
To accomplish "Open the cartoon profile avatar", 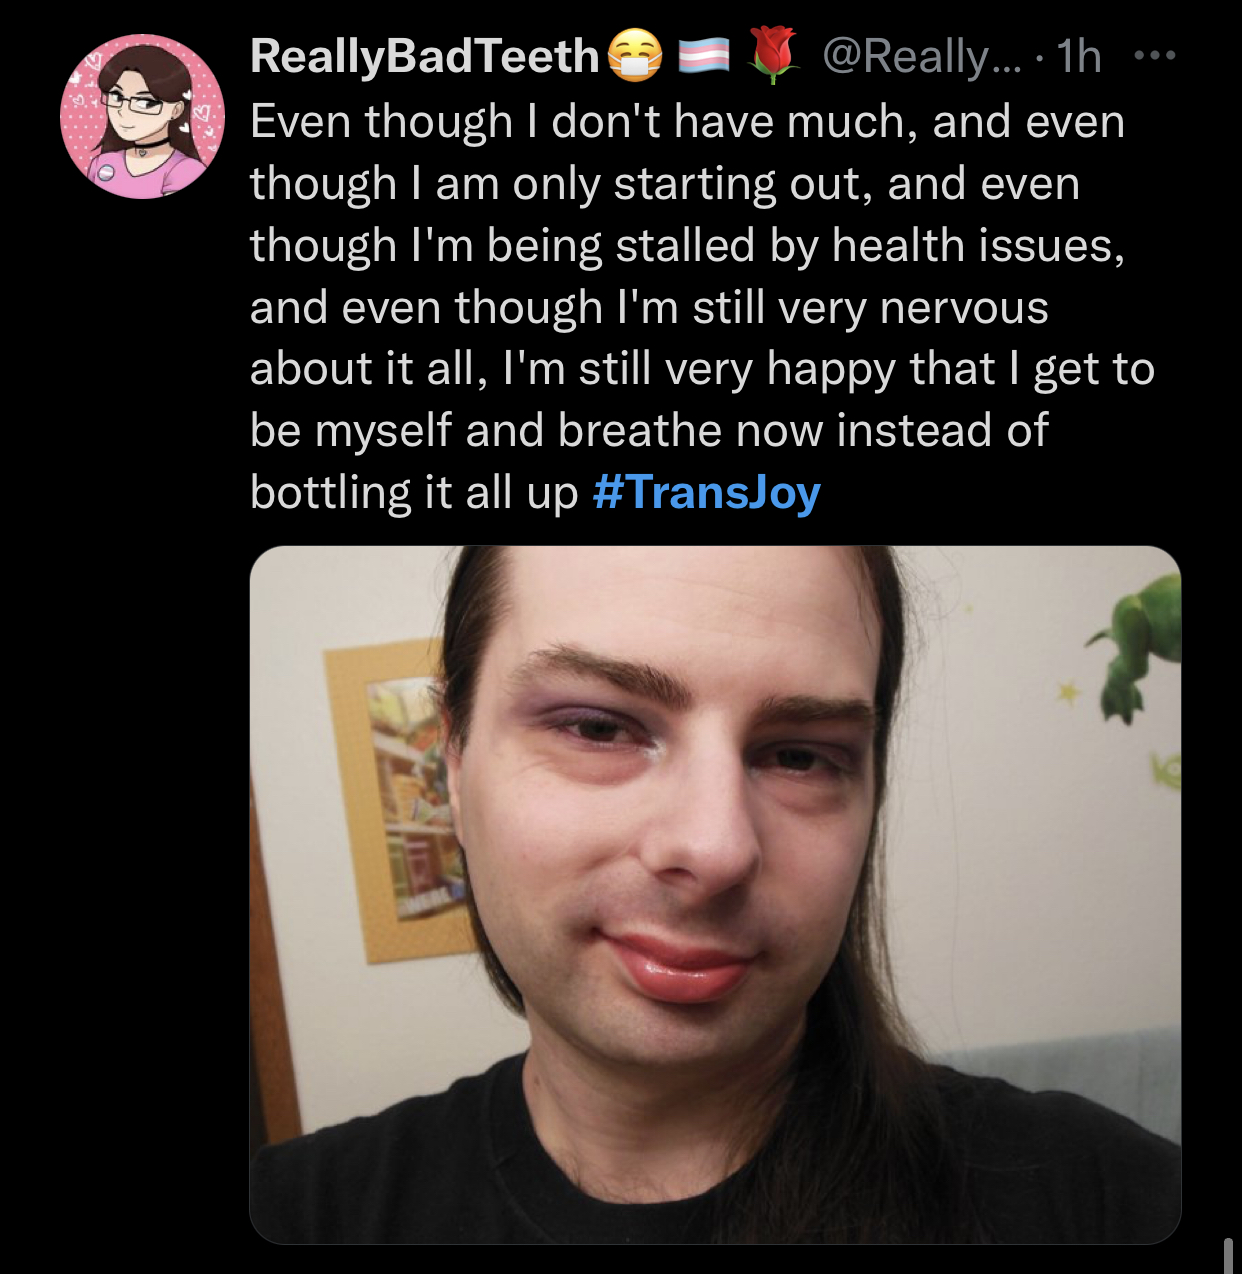I will point(141,116).
